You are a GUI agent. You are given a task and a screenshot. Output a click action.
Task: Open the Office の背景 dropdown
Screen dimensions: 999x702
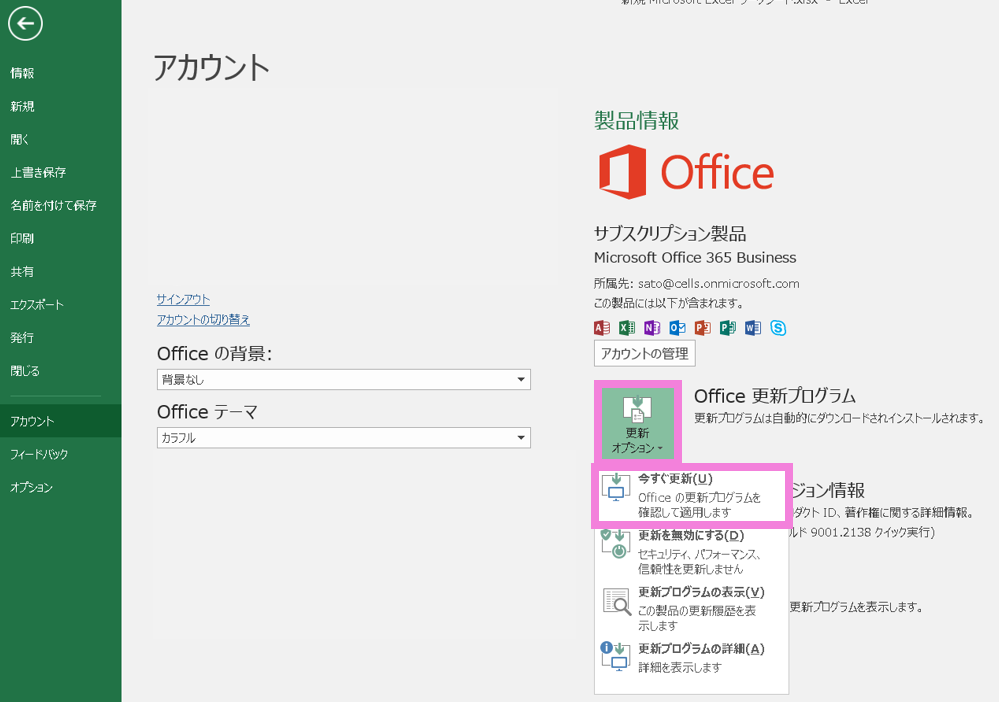coord(343,380)
